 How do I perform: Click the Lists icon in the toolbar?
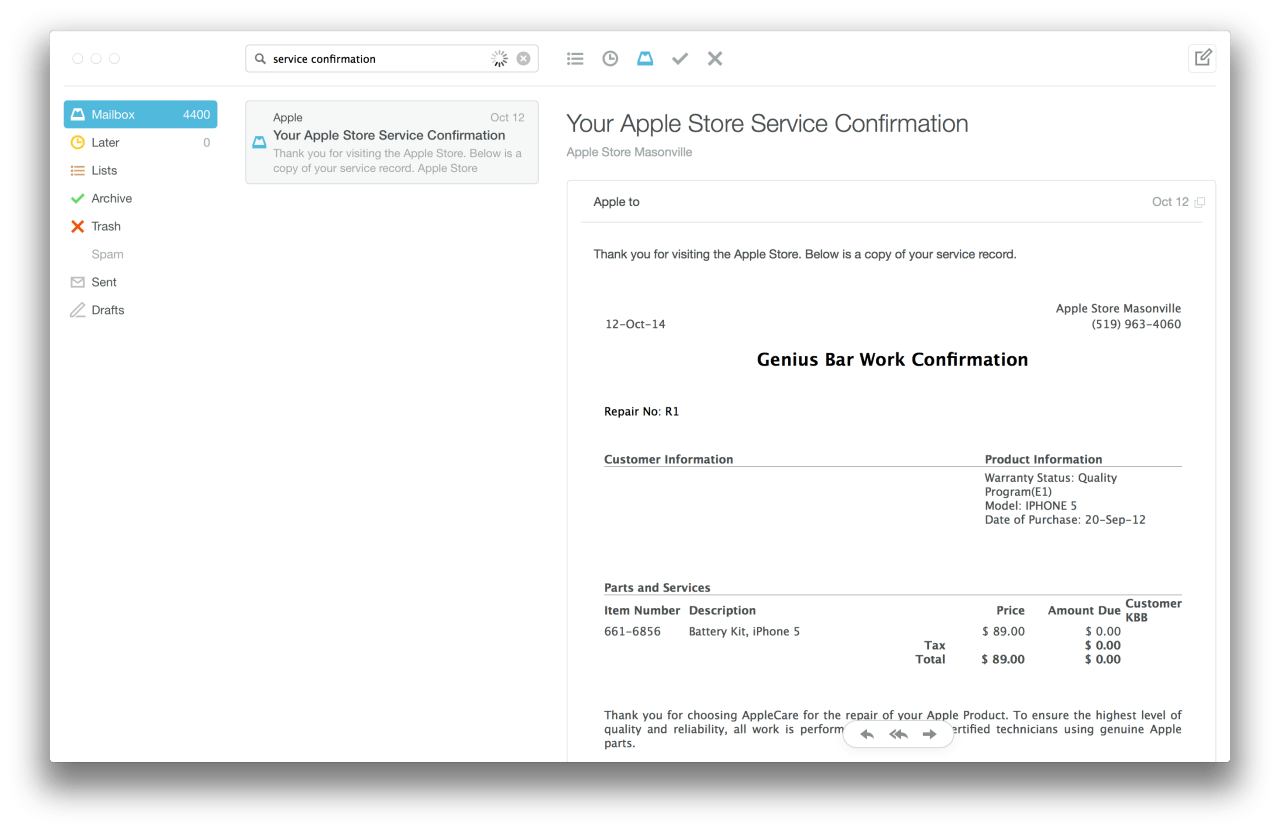[575, 59]
